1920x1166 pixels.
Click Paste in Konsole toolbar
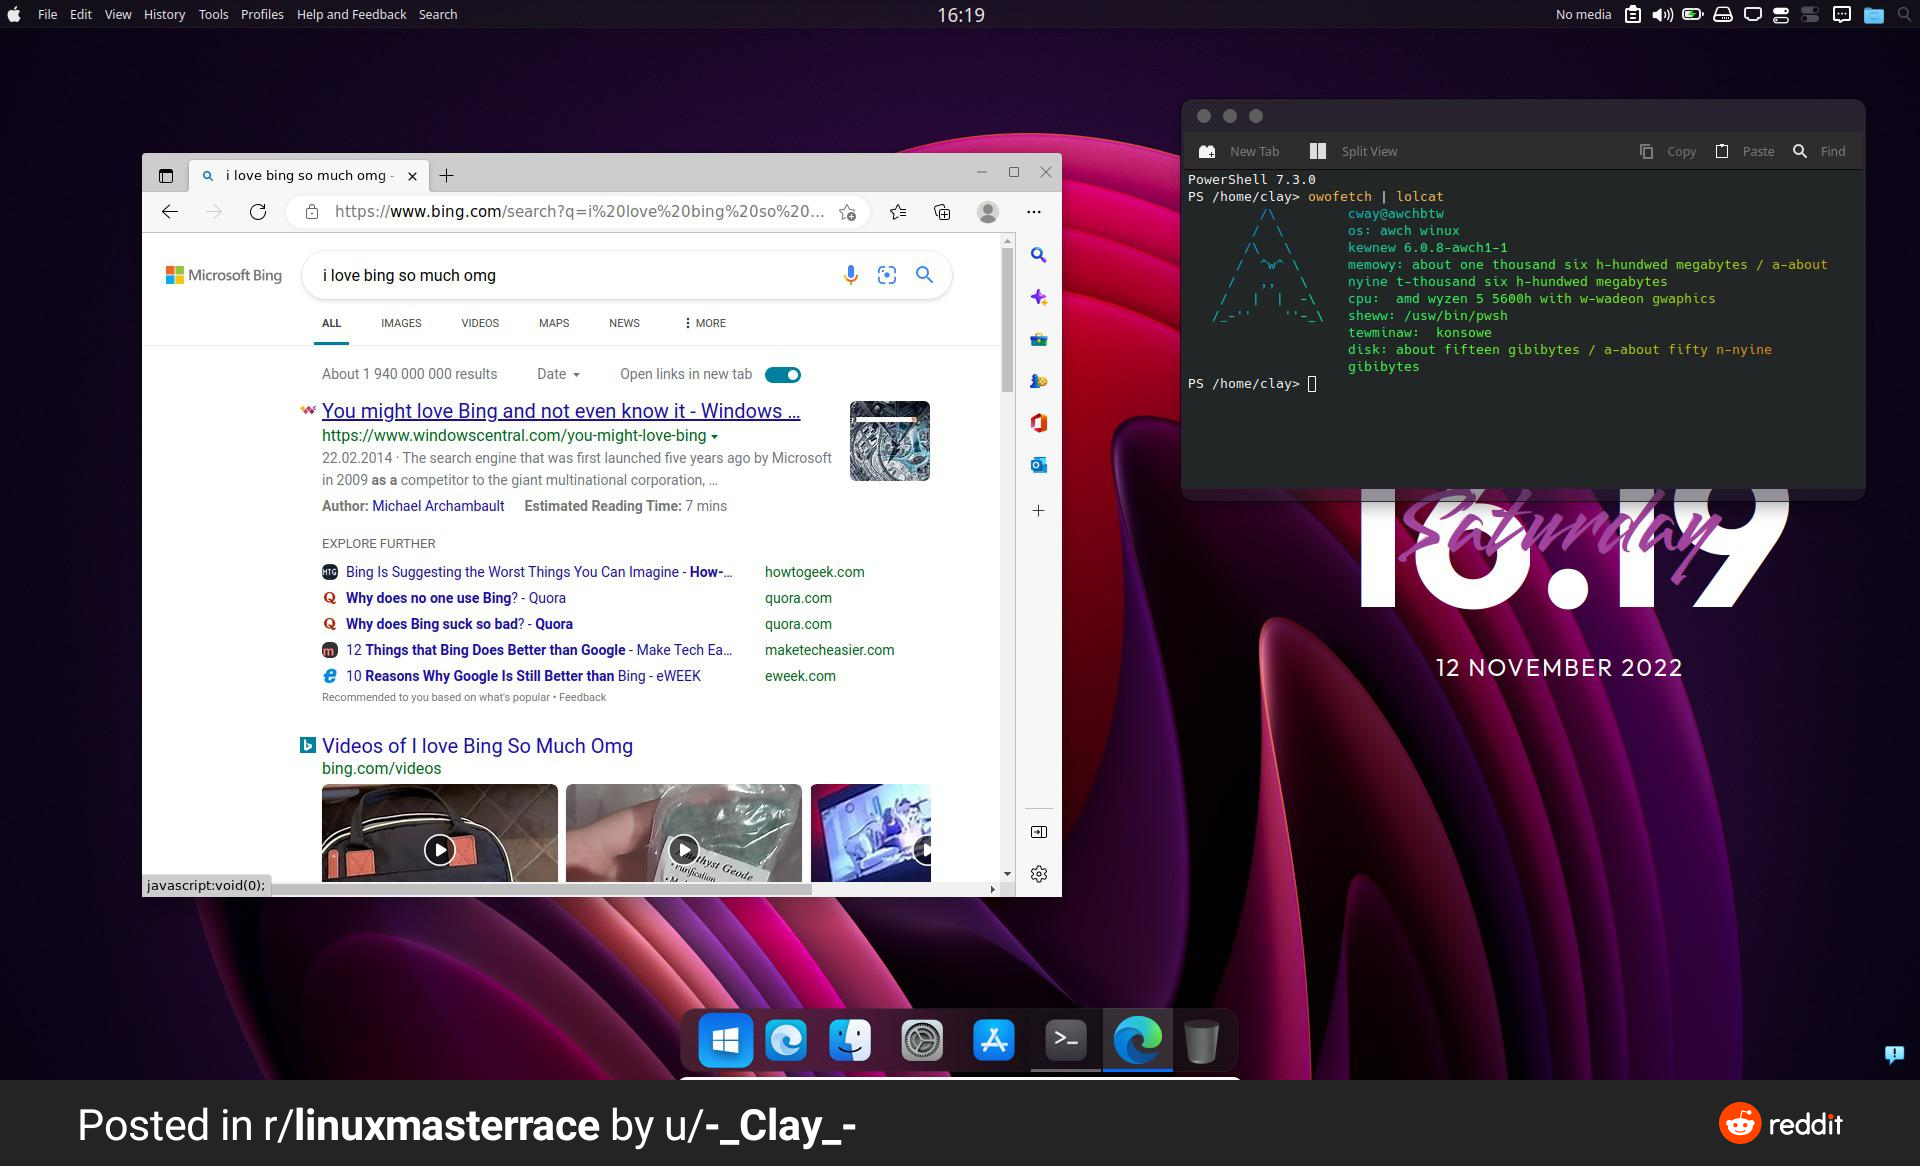tap(1744, 151)
